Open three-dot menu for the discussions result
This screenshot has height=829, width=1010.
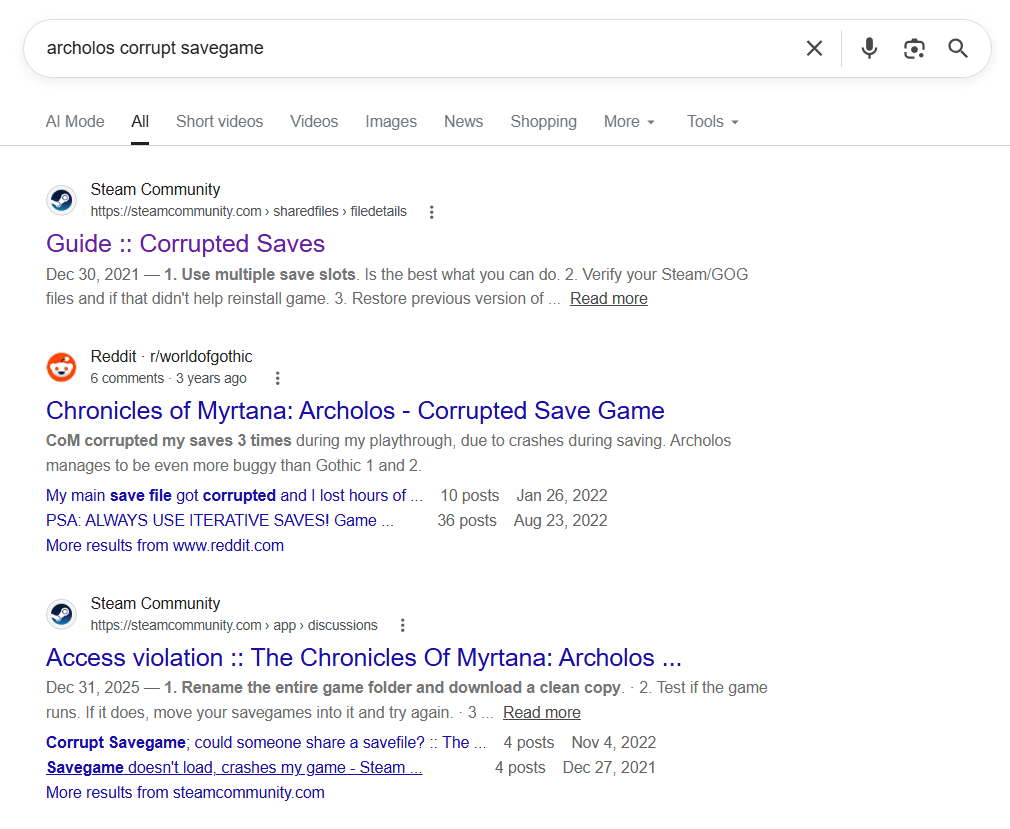(403, 625)
